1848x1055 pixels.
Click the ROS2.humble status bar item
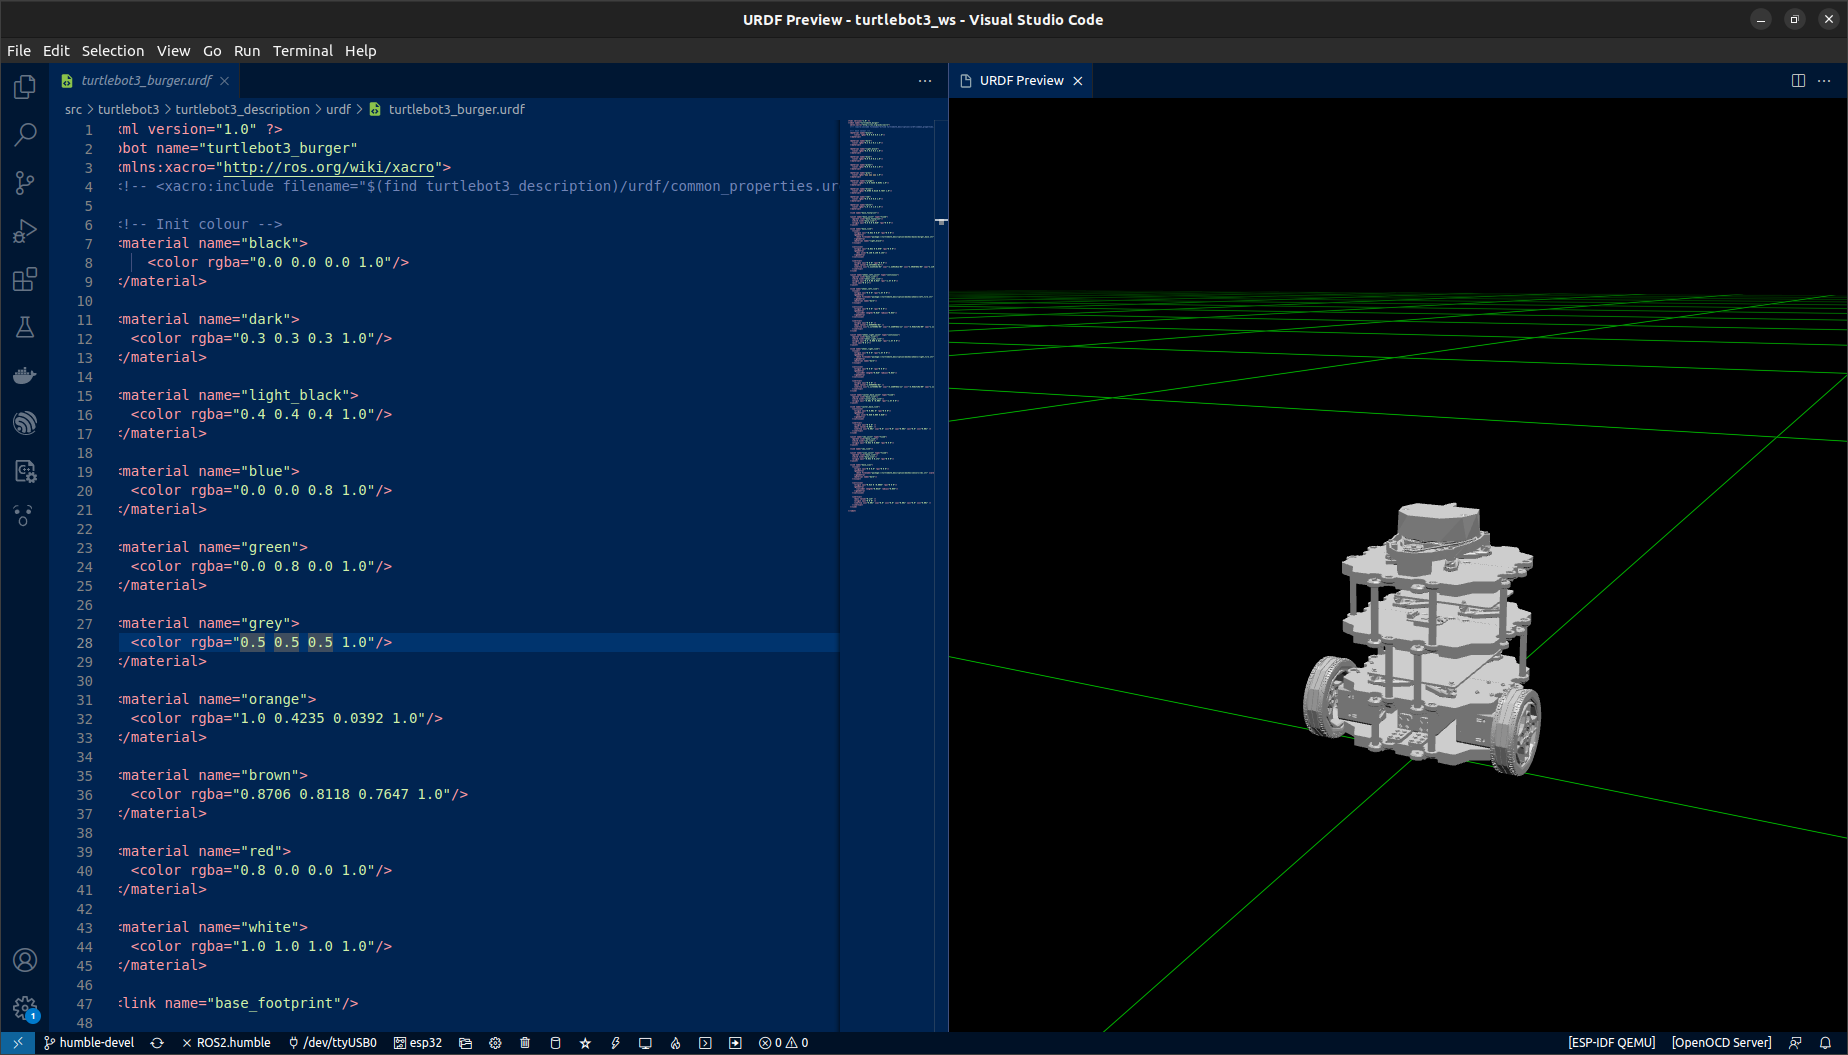pos(226,1043)
